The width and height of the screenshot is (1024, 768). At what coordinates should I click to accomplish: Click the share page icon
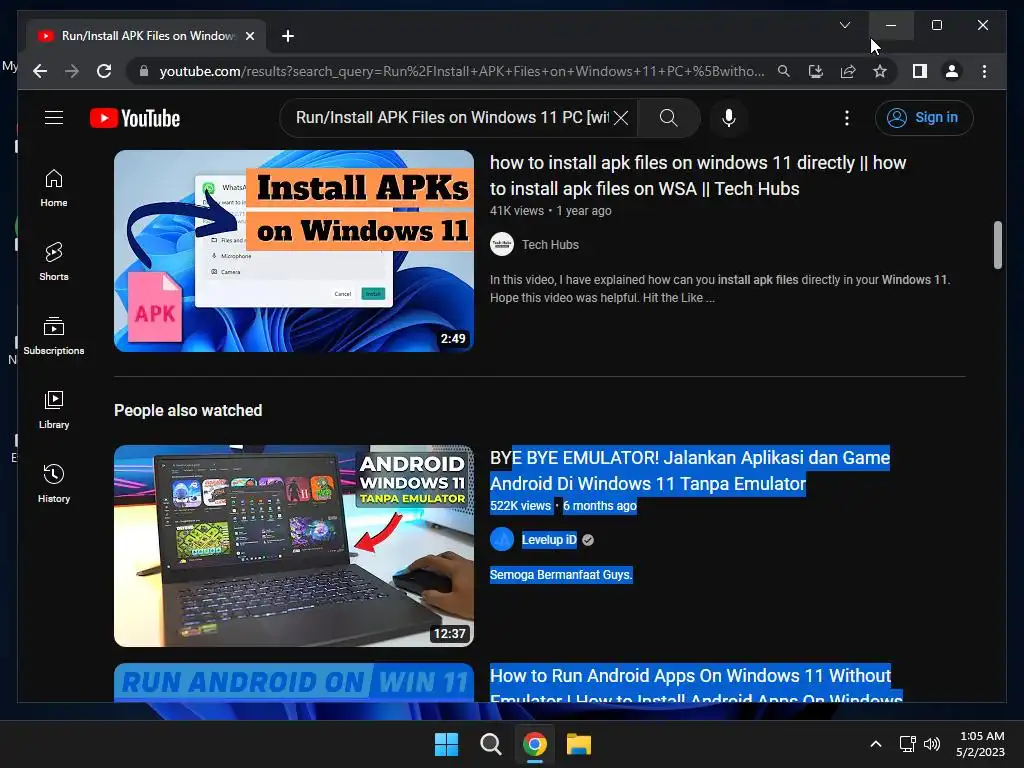point(848,71)
